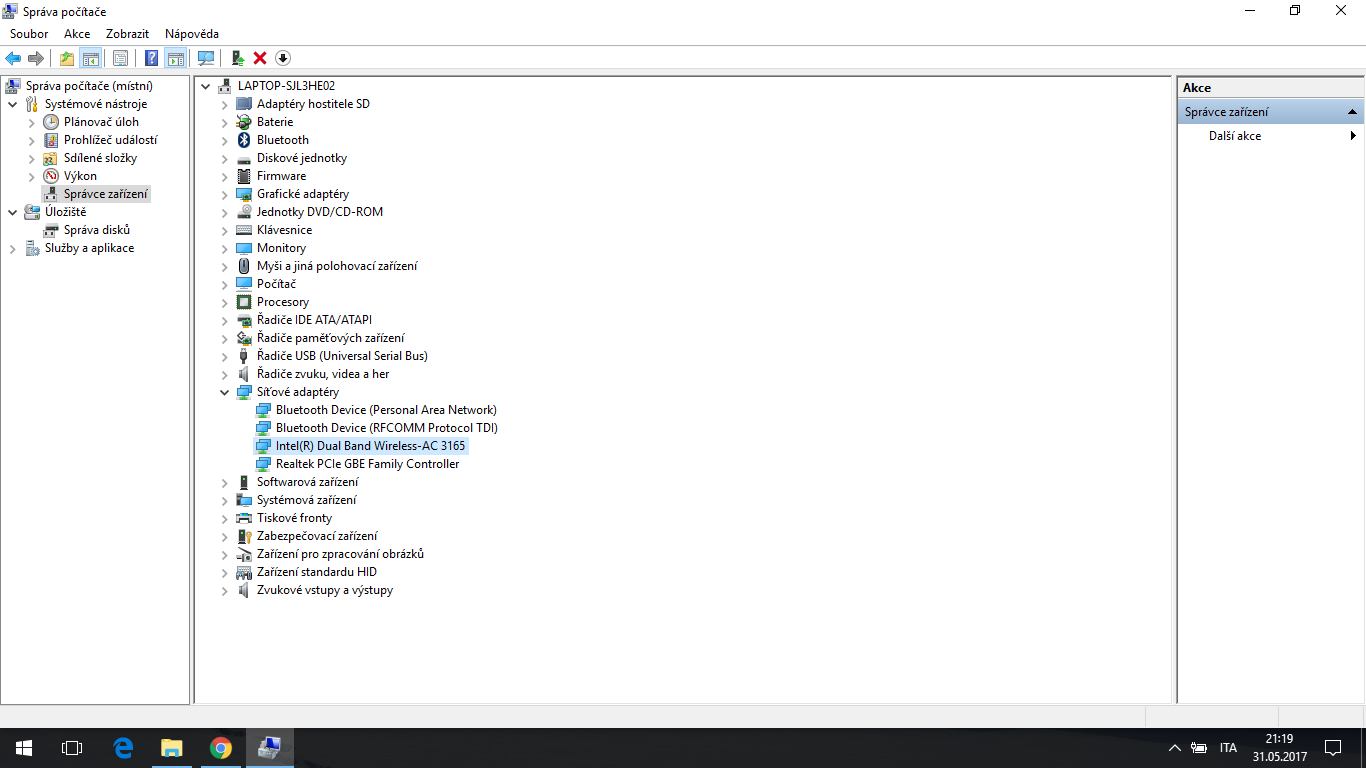Update the device driver via the green arrow icon
This screenshot has height=768, width=1366.
pyautogui.click(x=238, y=58)
